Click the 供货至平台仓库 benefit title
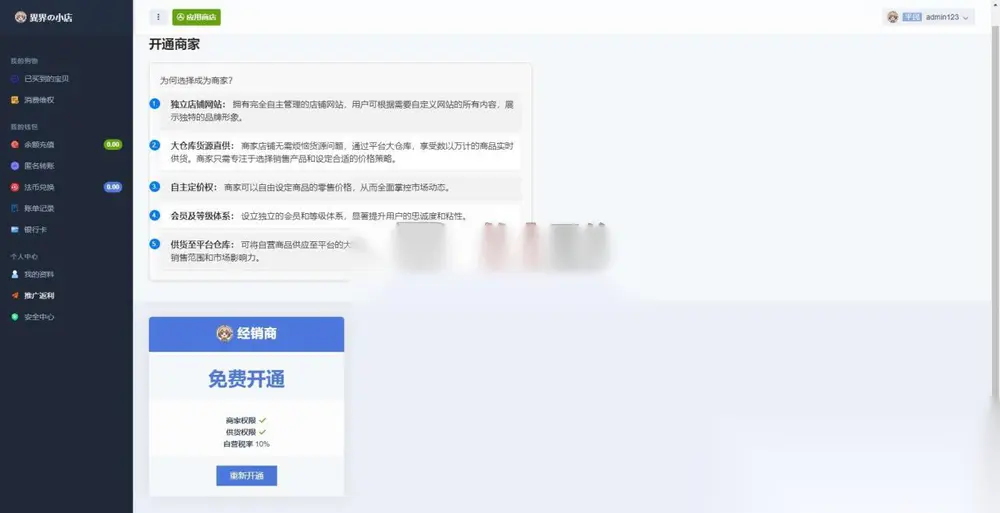The image size is (1000, 513). tap(202, 245)
